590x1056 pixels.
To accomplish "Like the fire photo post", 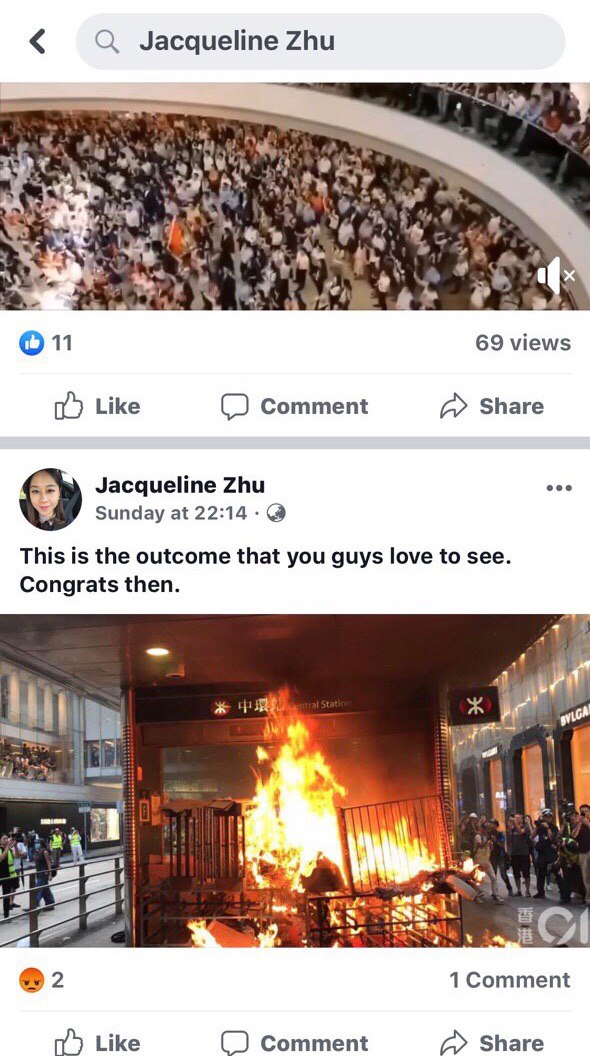I will coord(98,1041).
